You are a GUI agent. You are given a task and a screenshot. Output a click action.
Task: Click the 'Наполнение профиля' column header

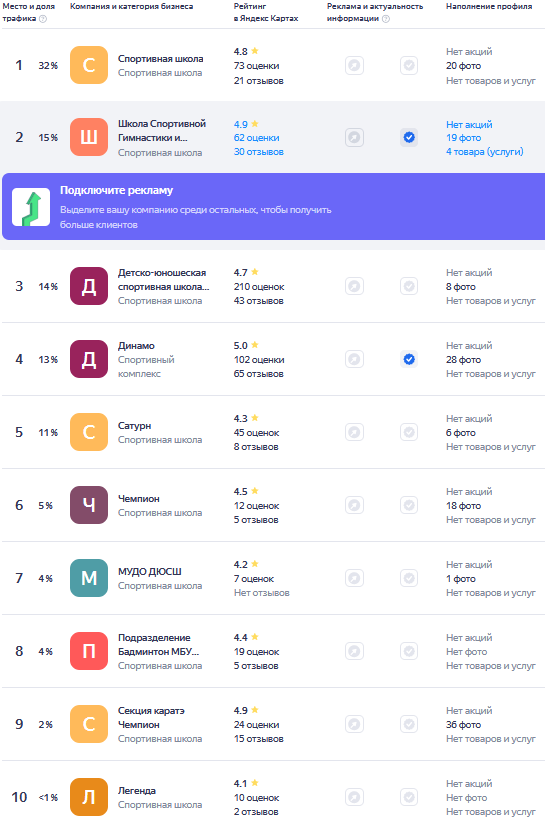click(x=489, y=6)
